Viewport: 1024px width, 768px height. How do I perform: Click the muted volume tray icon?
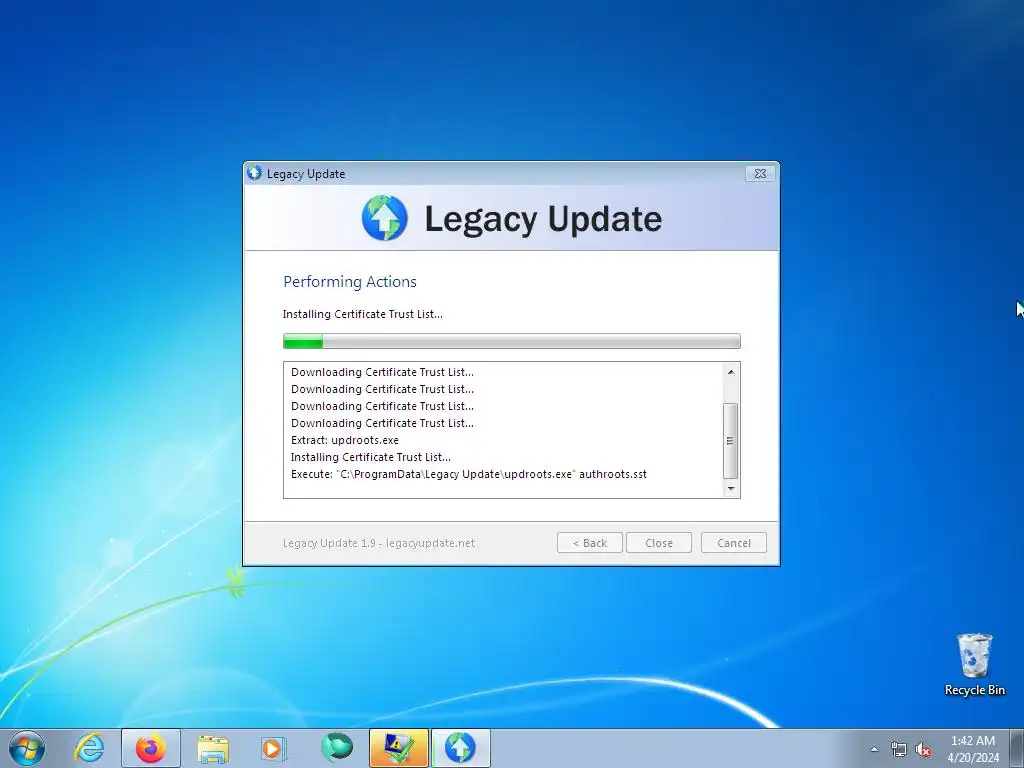point(923,749)
